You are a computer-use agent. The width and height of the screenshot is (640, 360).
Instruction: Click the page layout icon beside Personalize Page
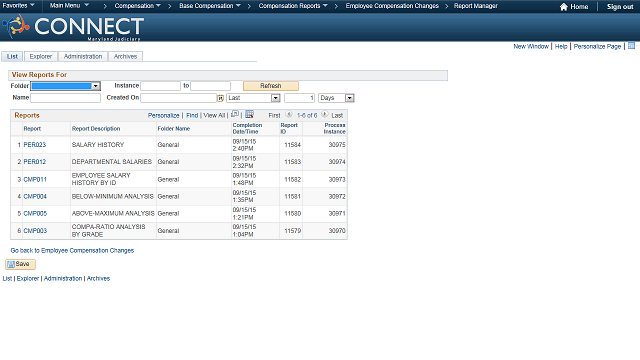coord(631,46)
